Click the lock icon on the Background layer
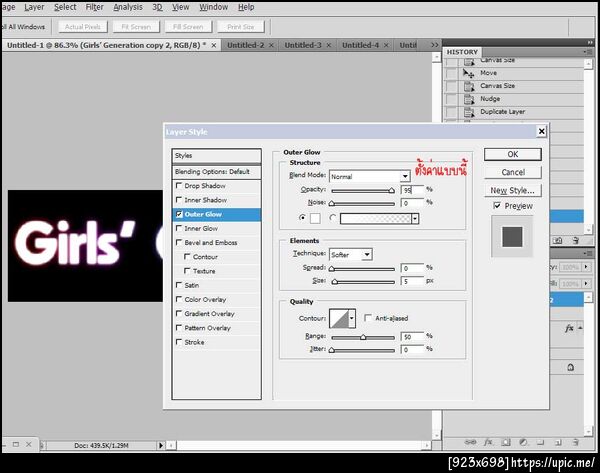The height and width of the screenshot is (473, 600). pyautogui.click(x=571, y=367)
